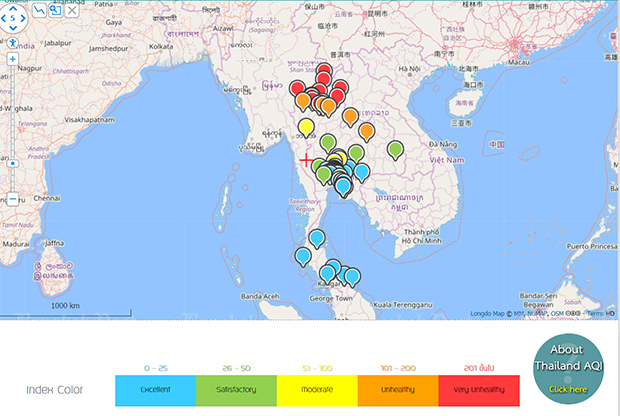Click the zoom out minus button
620x416 pixels.
pyautogui.click(x=12, y=199)
